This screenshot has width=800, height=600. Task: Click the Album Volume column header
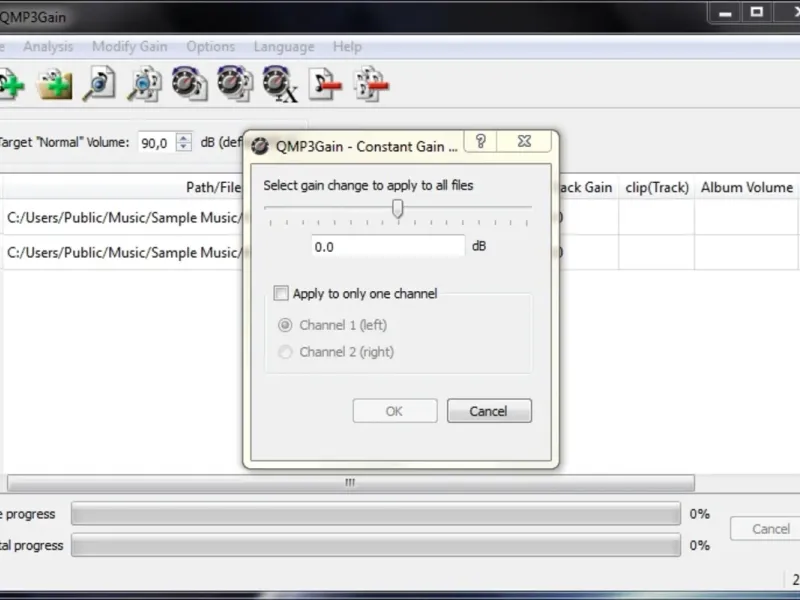(746, 187)
